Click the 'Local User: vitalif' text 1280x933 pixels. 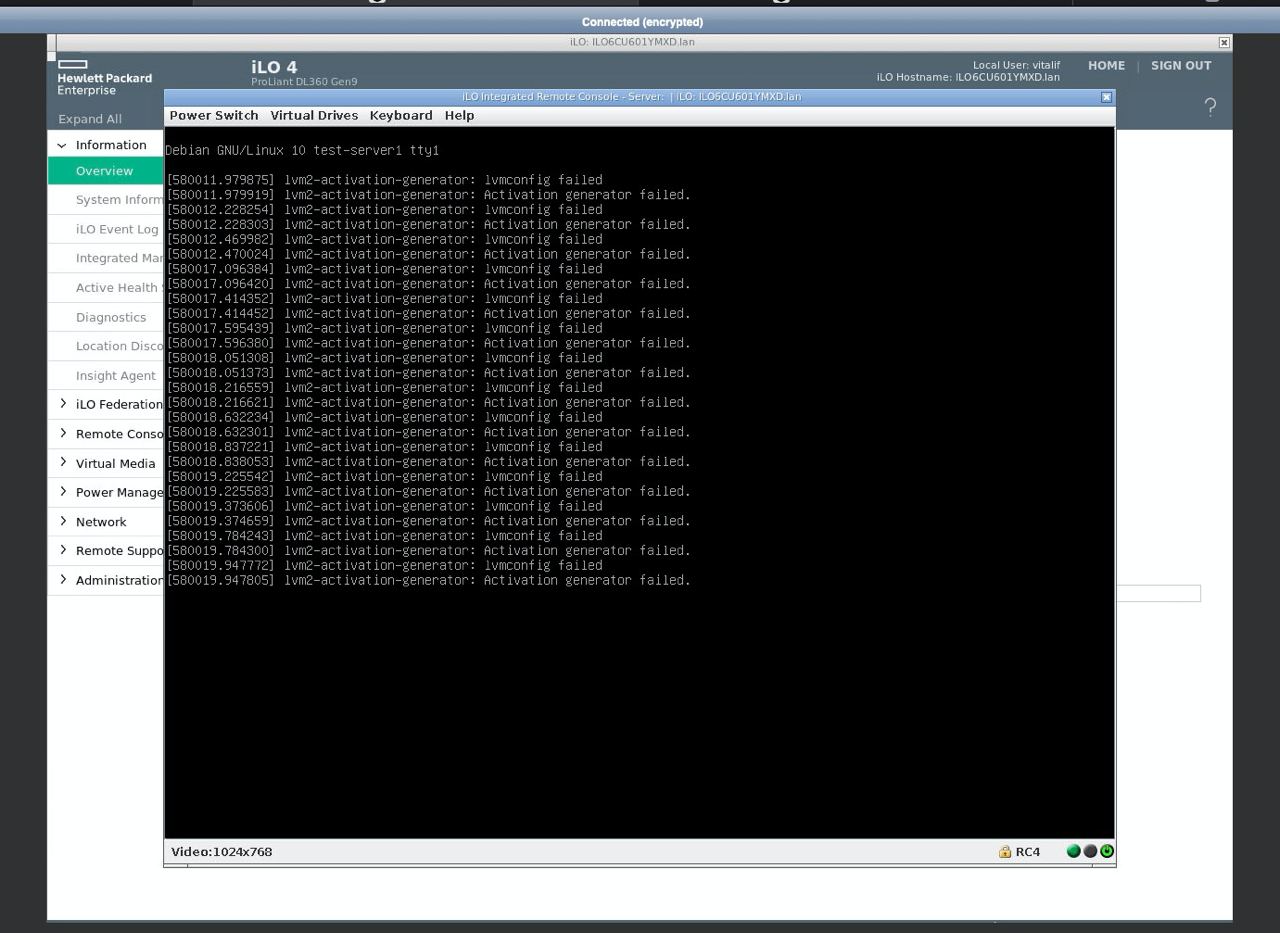tap(1016, 65)
